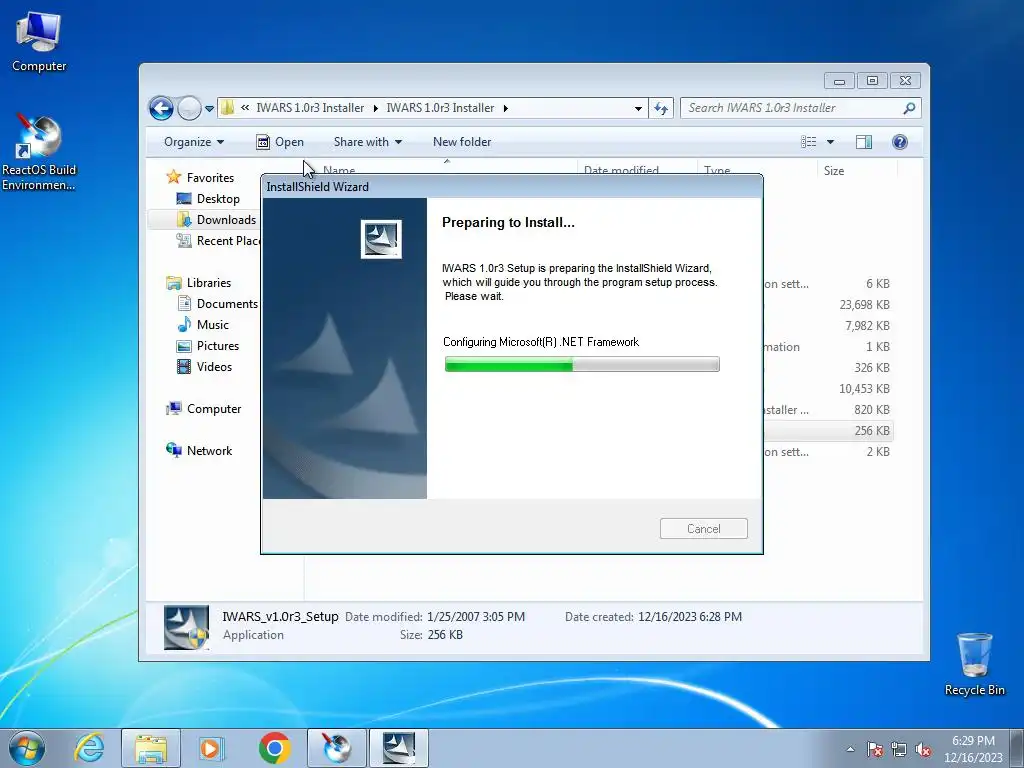1024x768 pixels.
Task: Click ReactOS Build Environment taskbar icon
Action: point(337,748)
